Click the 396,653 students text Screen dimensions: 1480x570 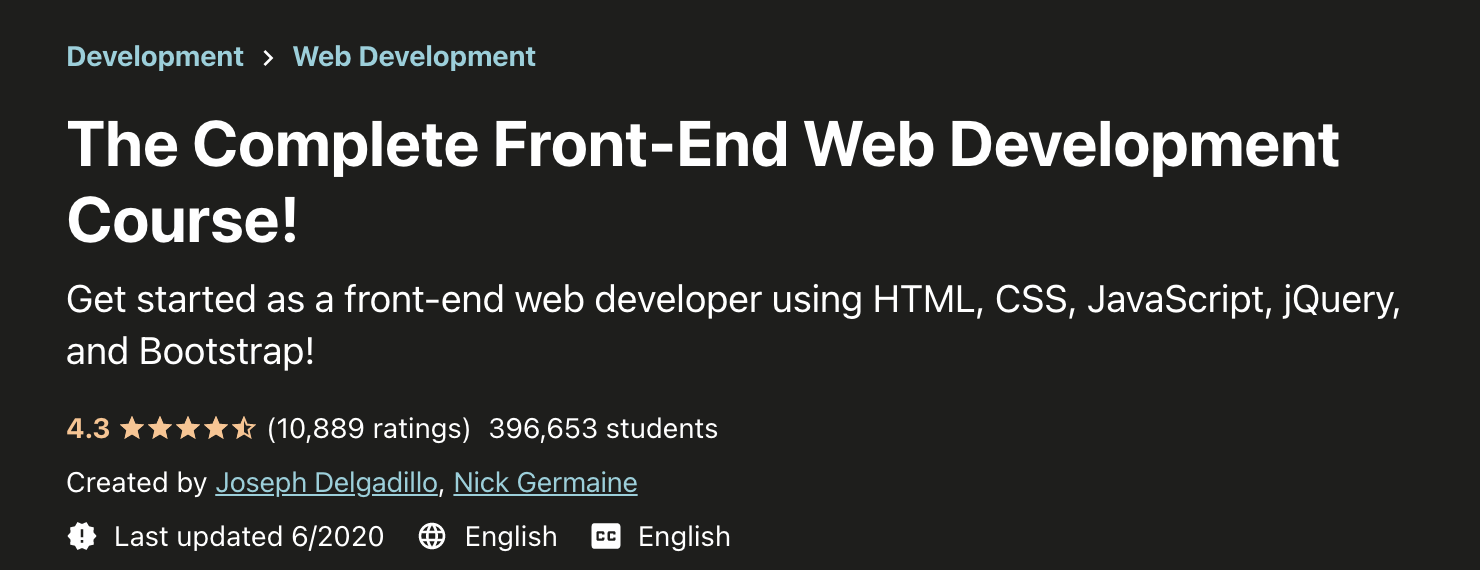(x=603, y=429)
